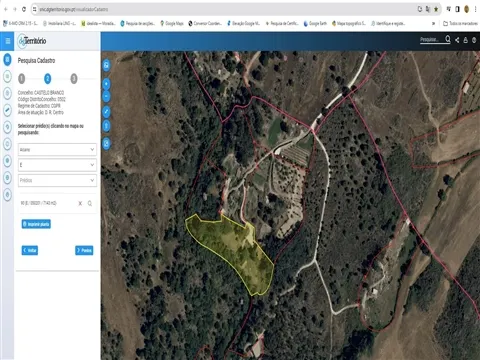Click the yellow highlighted parcel on the map
This screenshot has width=480, height=360.
coord(233,250)
